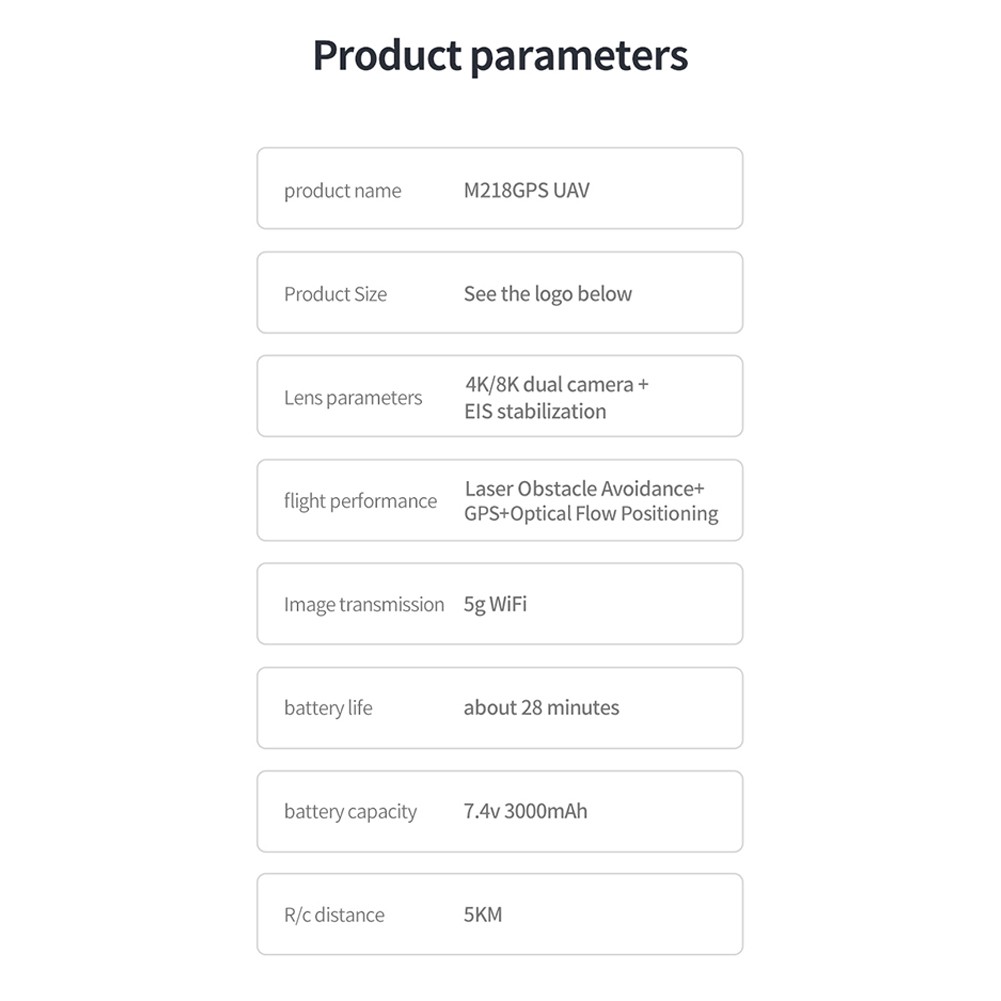Select the "product name" label
This screenshot has height=1001, width=1001.
click(342, 191)
